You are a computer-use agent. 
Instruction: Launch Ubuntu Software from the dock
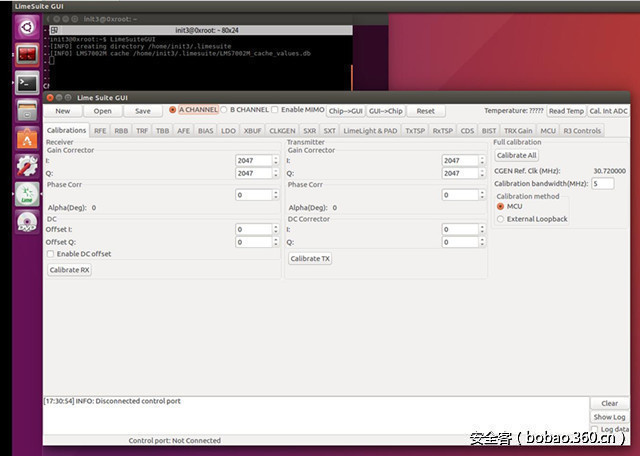26,139
